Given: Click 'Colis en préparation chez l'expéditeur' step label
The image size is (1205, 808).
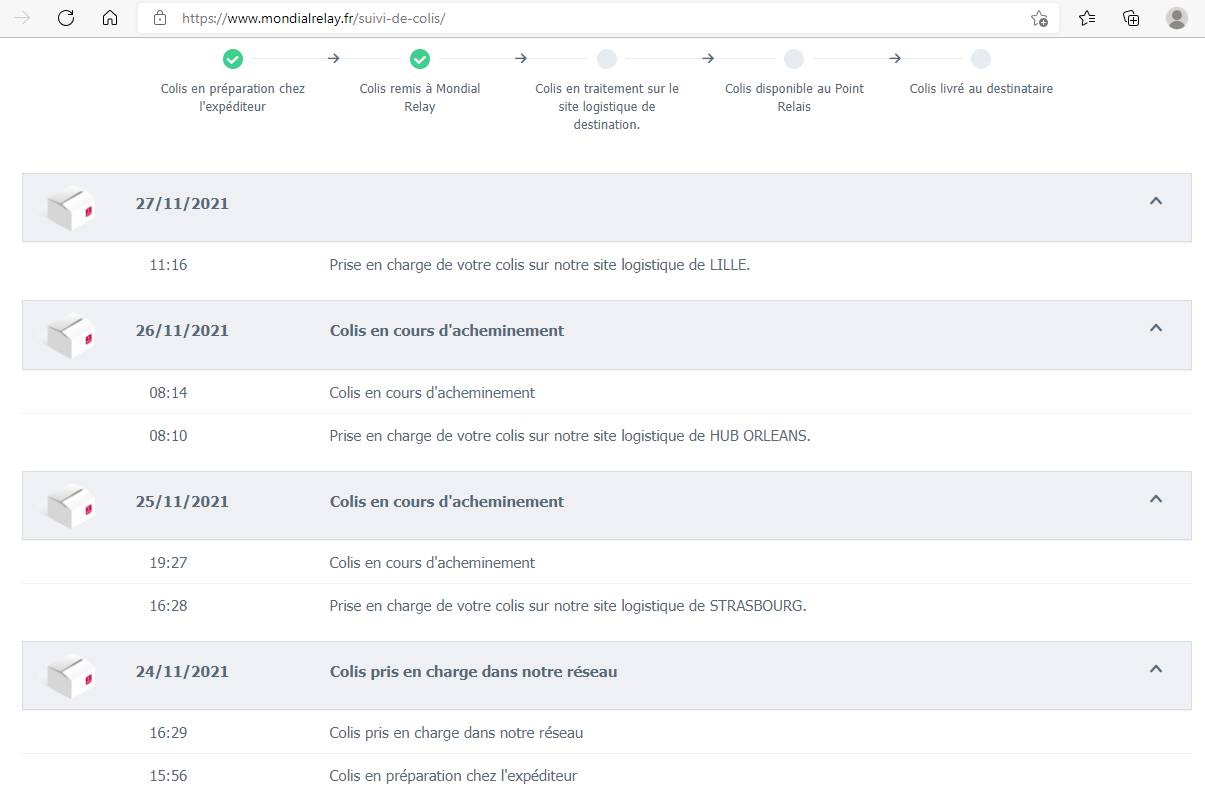Looking at the screenshot, I should click(233, 98).
